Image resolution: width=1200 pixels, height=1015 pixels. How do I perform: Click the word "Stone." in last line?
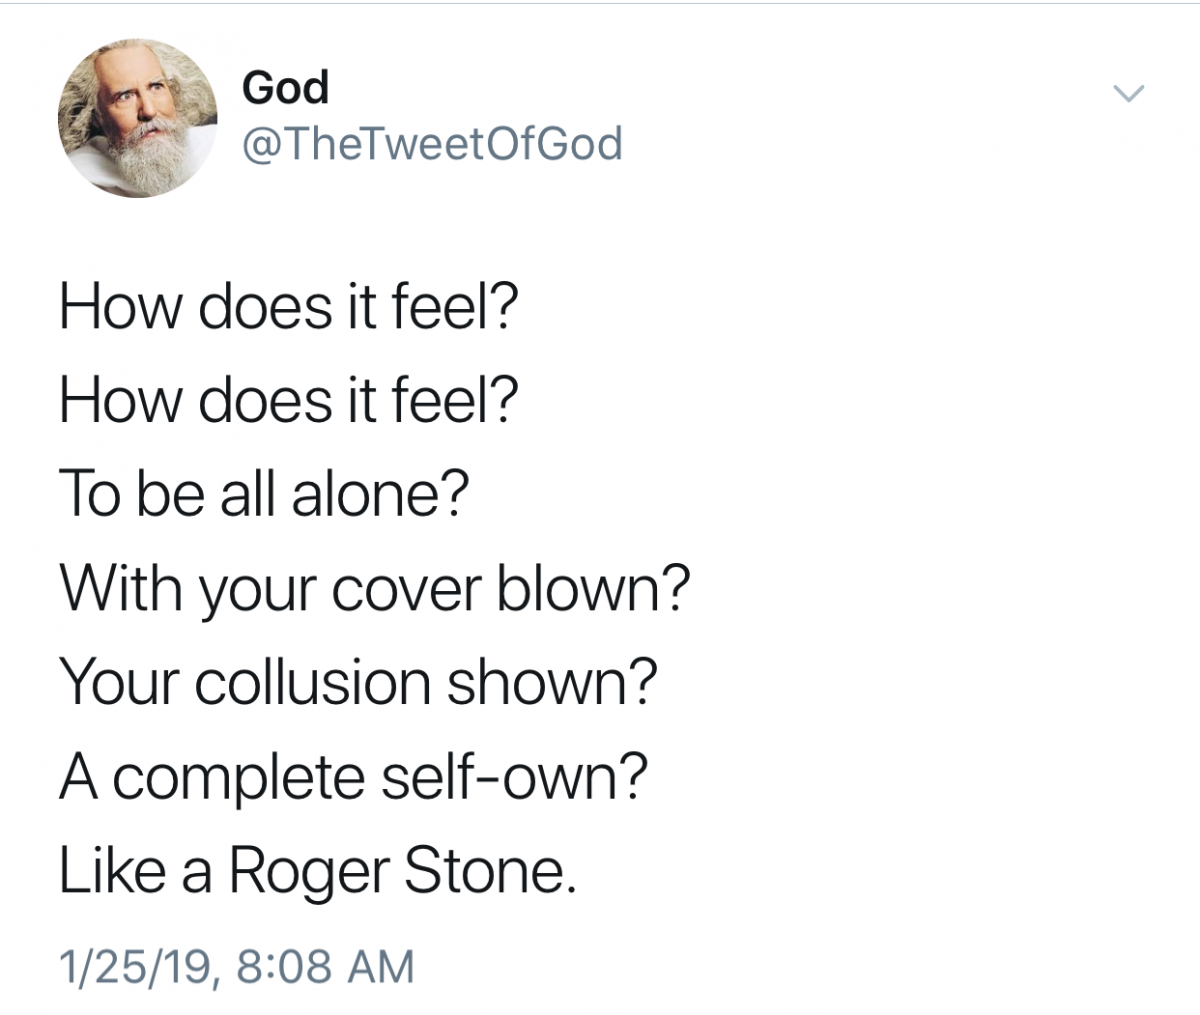[490, 871]
